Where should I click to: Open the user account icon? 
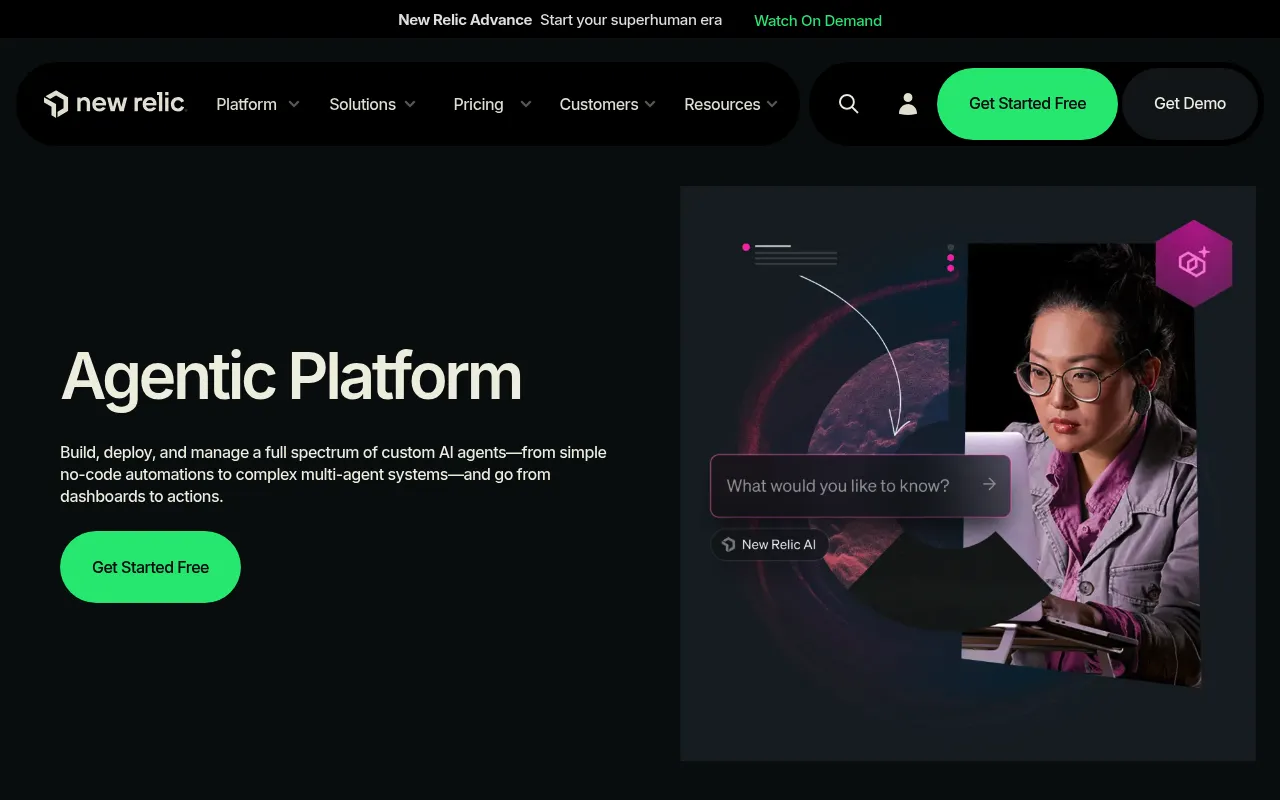tap(908, 104)
